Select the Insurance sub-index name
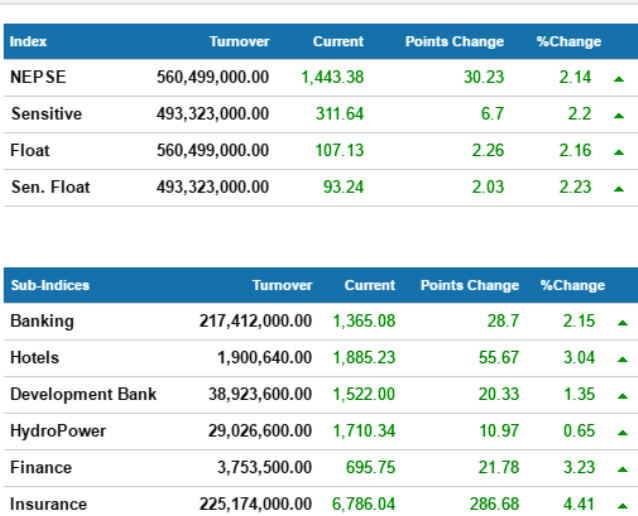This screenshot has width=638, height=516. coord(48,504)
